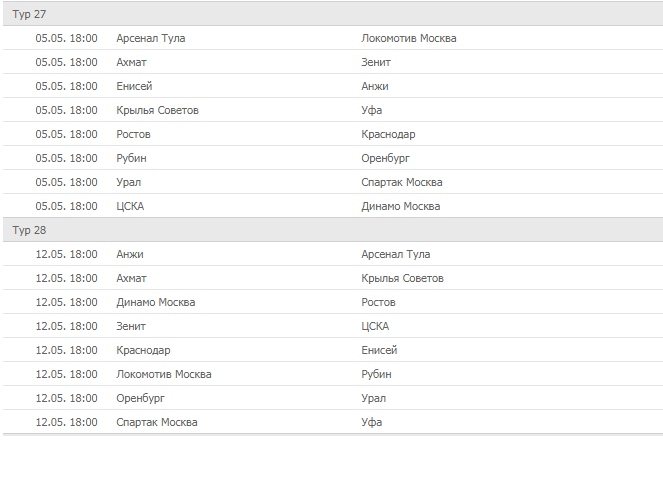The image size is (663, 480).
Task: Click Анжи home team in Тур 28
Action: [x=130, y=254]
